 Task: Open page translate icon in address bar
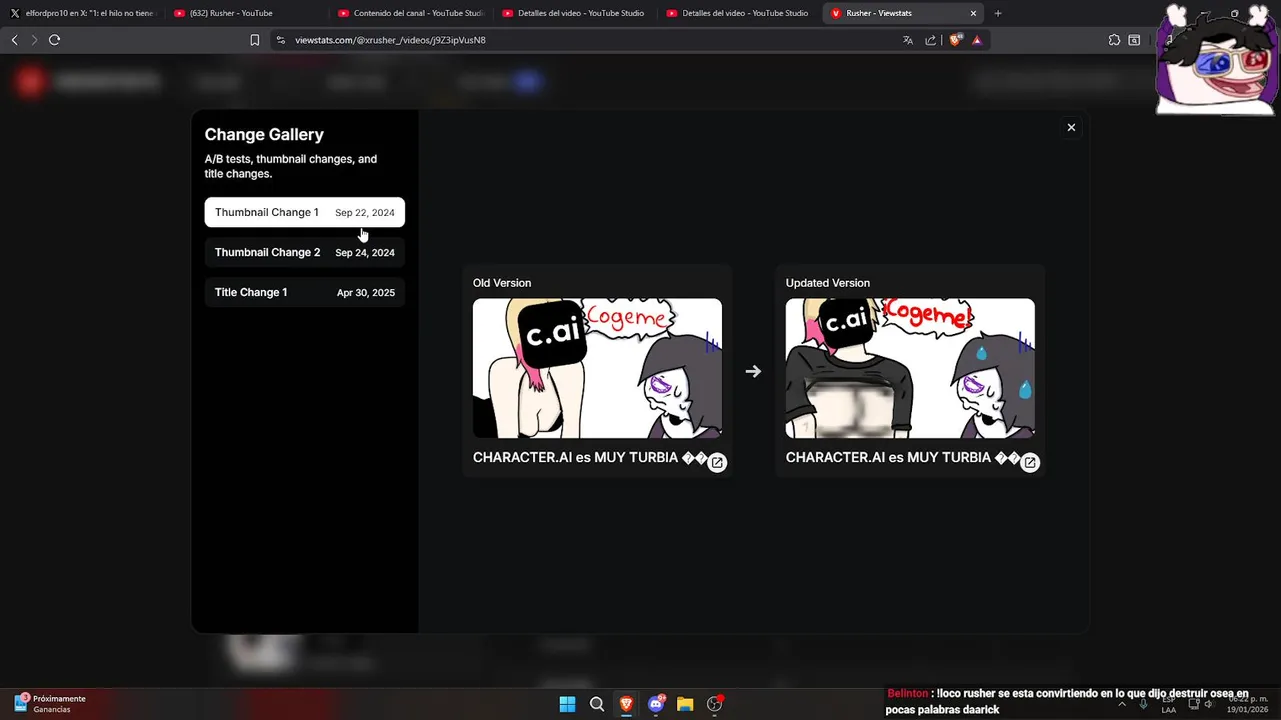click(x=908, y=40)
